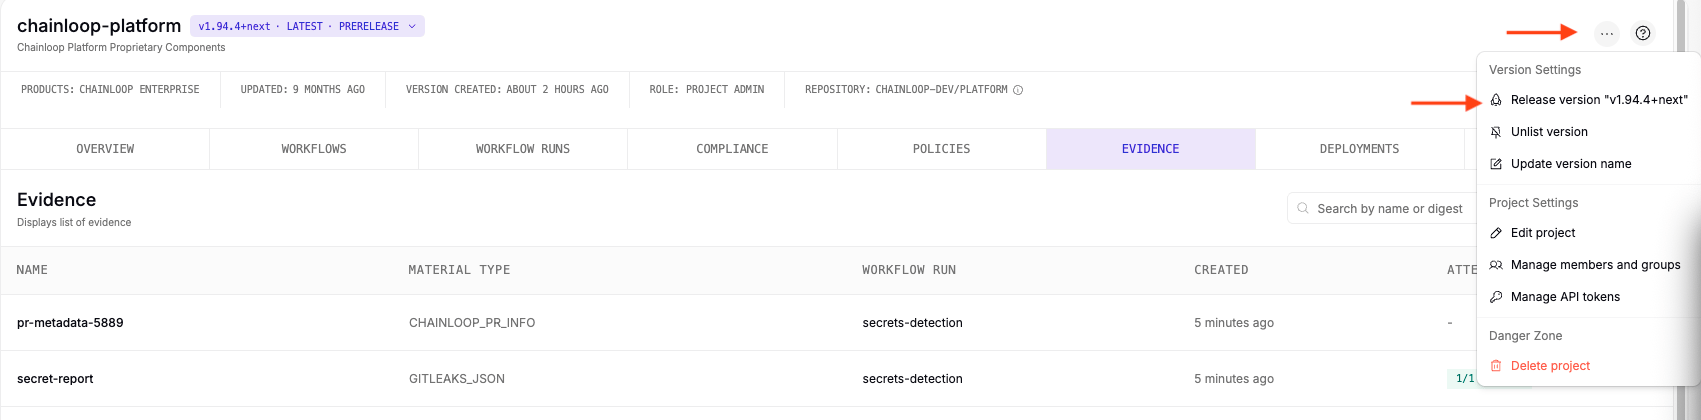Select the Evidence tab
This screenshot has height=420, width=1701.
click(x=1150, y=149)
